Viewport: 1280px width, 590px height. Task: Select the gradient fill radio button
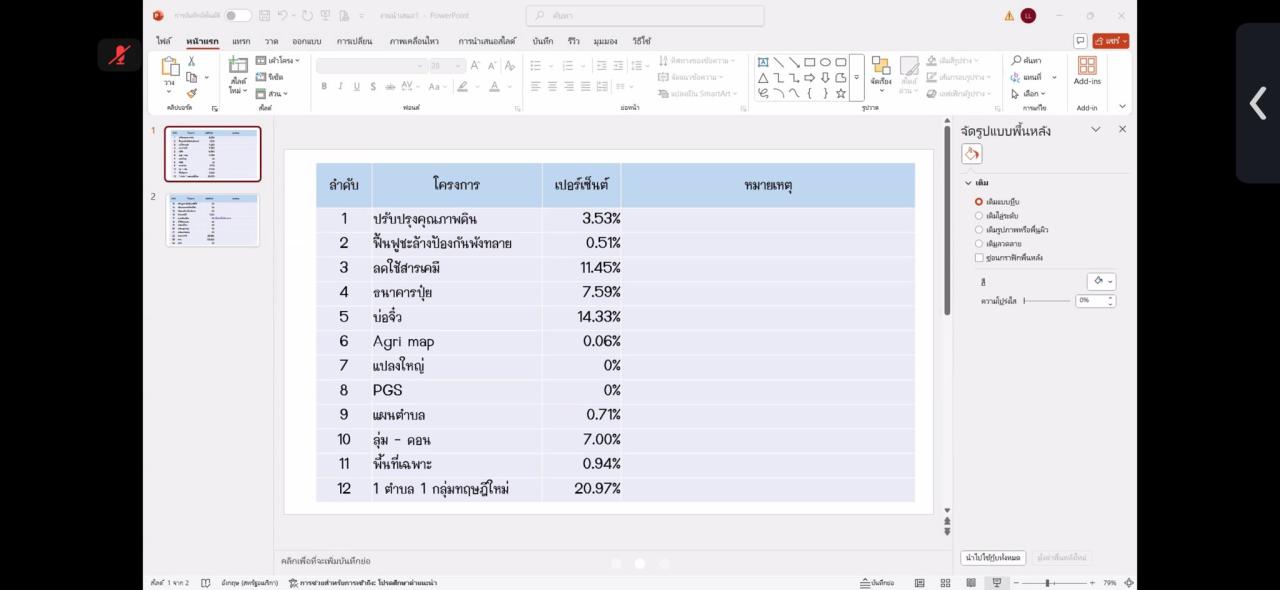tap(979, 215)
